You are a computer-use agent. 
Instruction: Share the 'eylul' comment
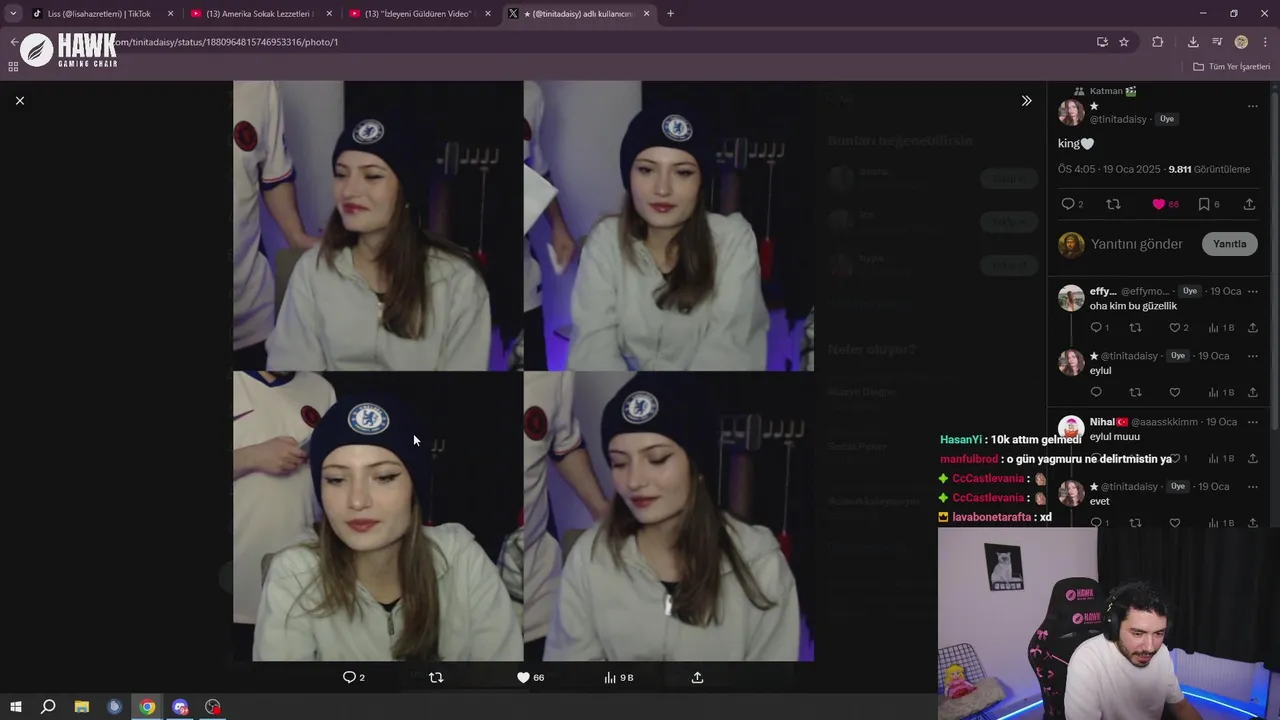click(x=1253, y=392)
